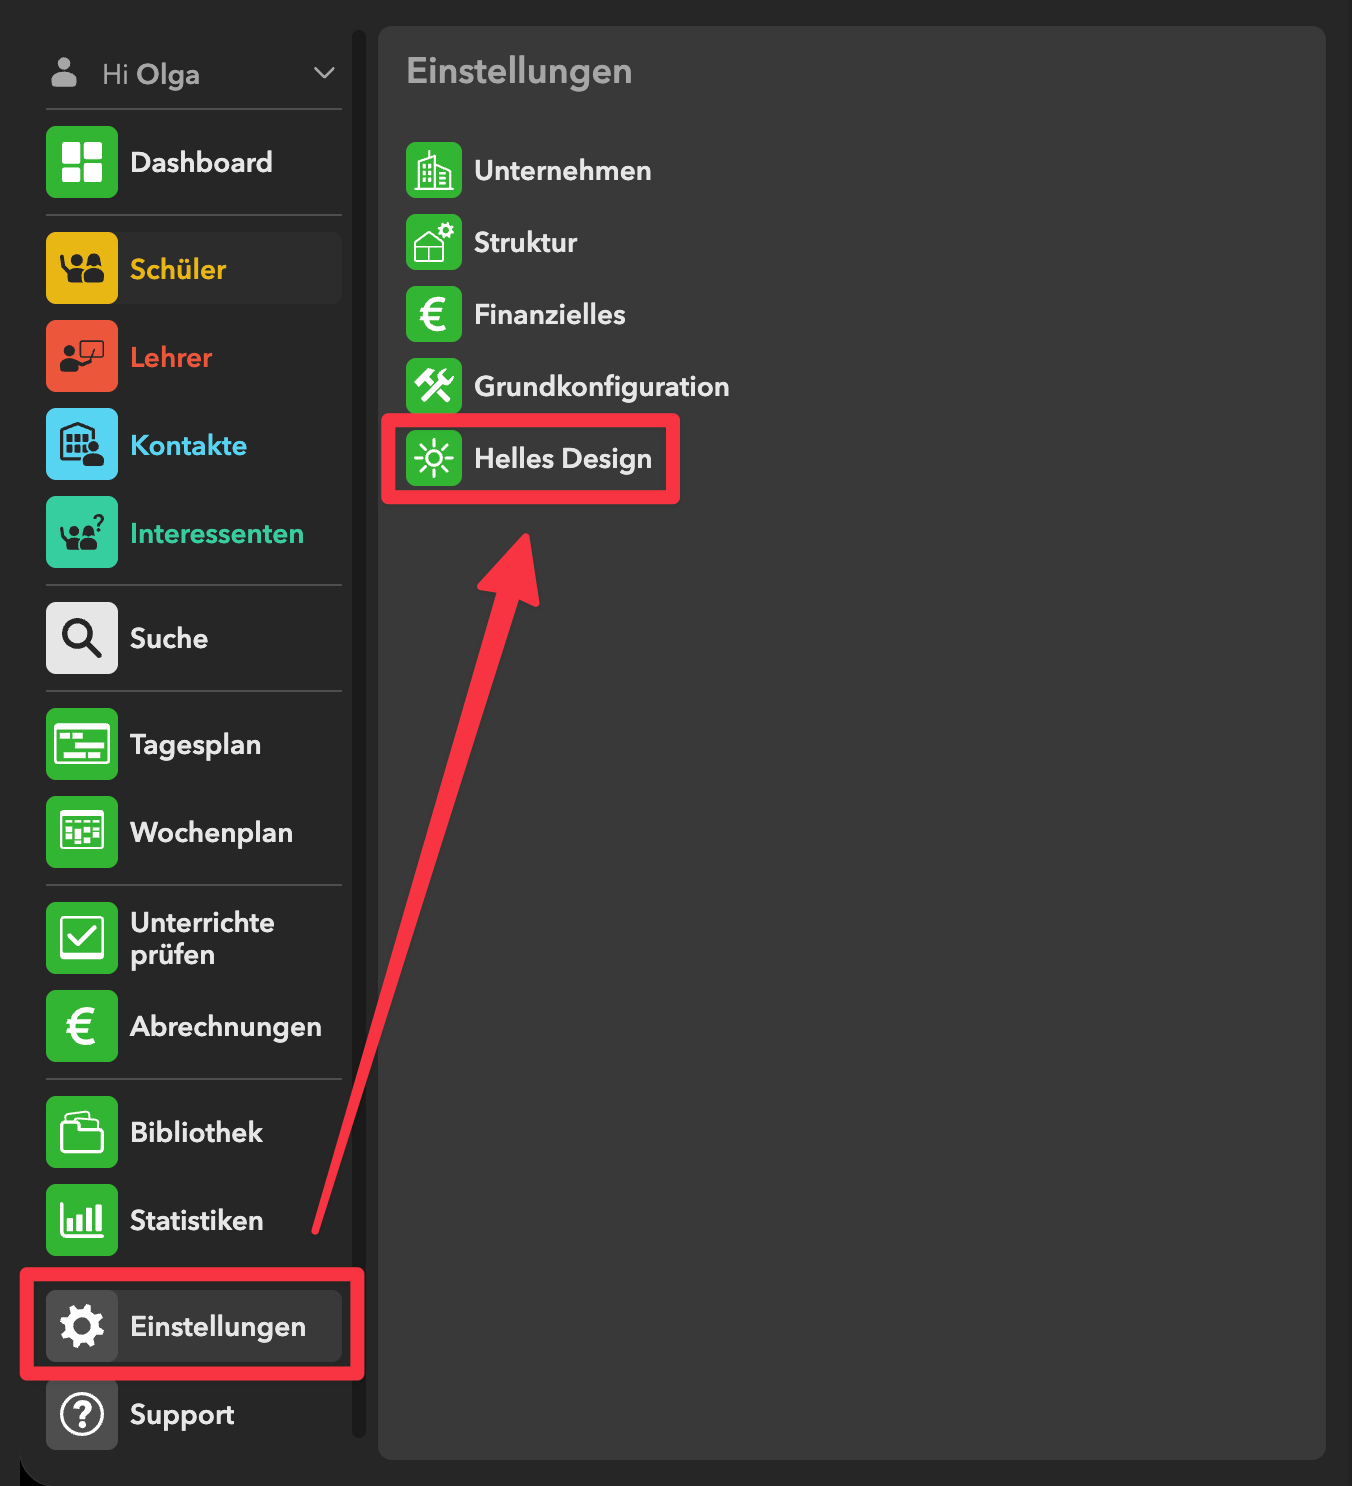Open Unternehmen settings
The height and width of the screenshot is (1486, 1352).
click(x=561, y=170)
